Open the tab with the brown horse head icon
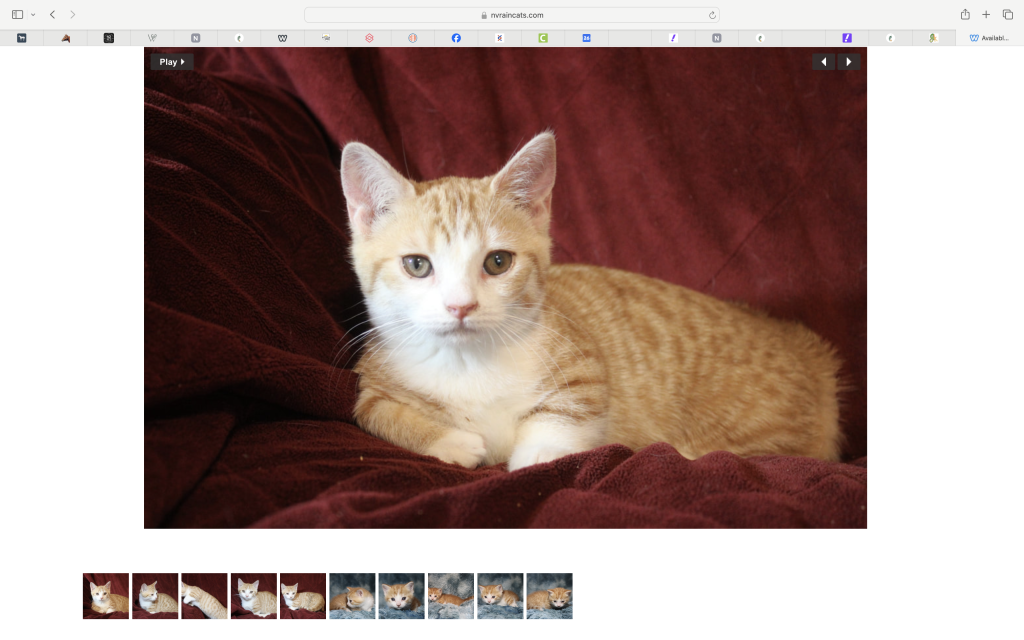The image size is (1024, 640). (65, 38)
